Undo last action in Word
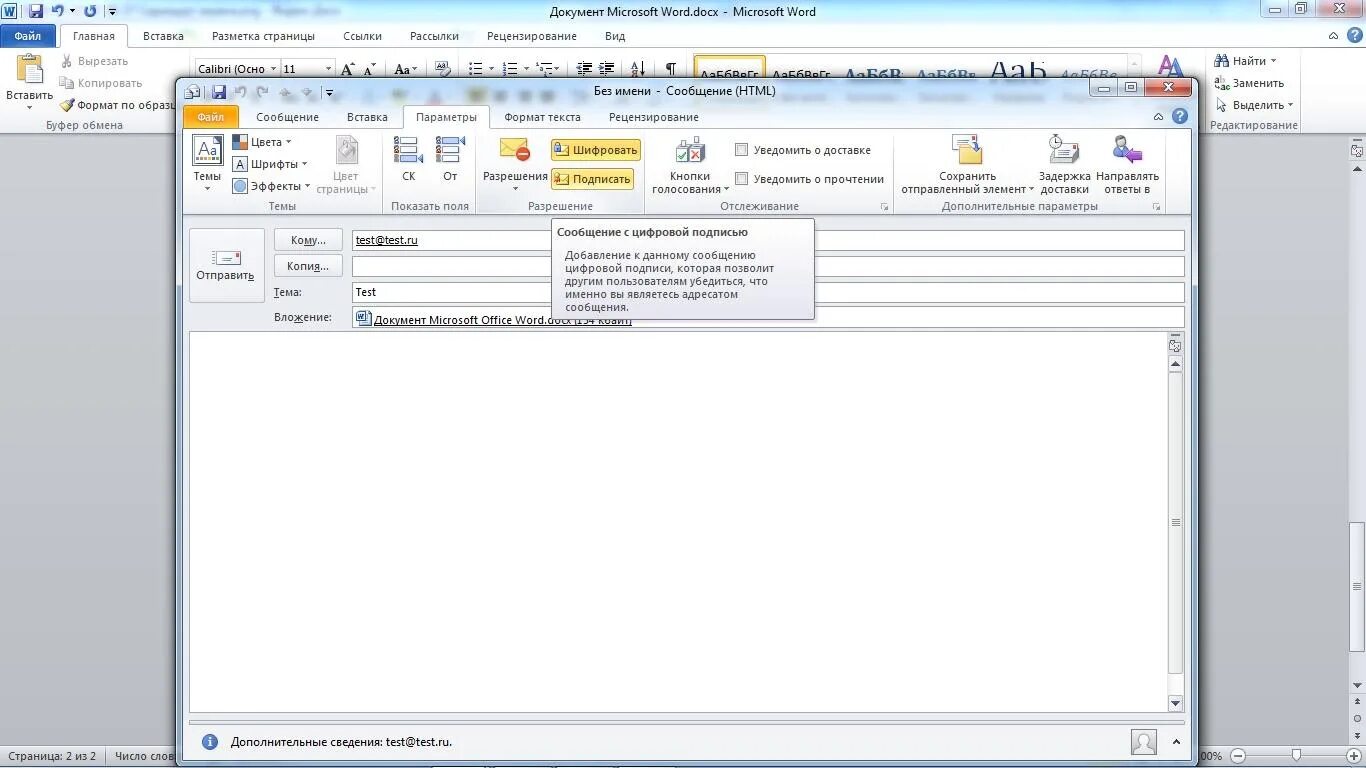 click(x=58, y=12)
